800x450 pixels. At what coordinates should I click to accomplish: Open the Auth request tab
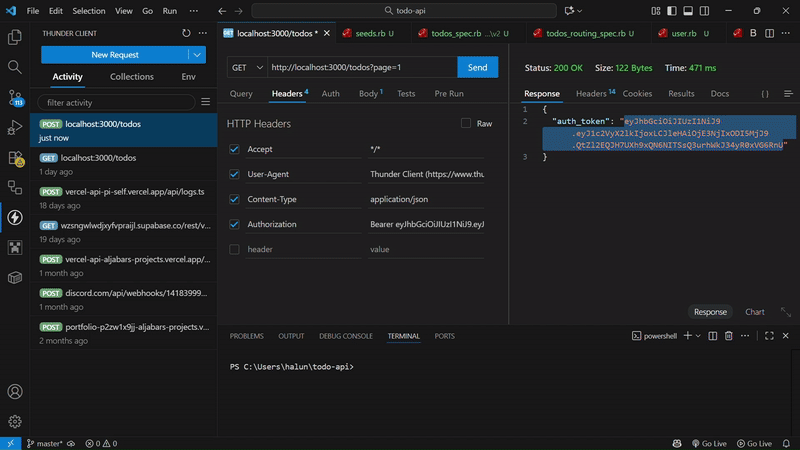(x=331, y=94)
